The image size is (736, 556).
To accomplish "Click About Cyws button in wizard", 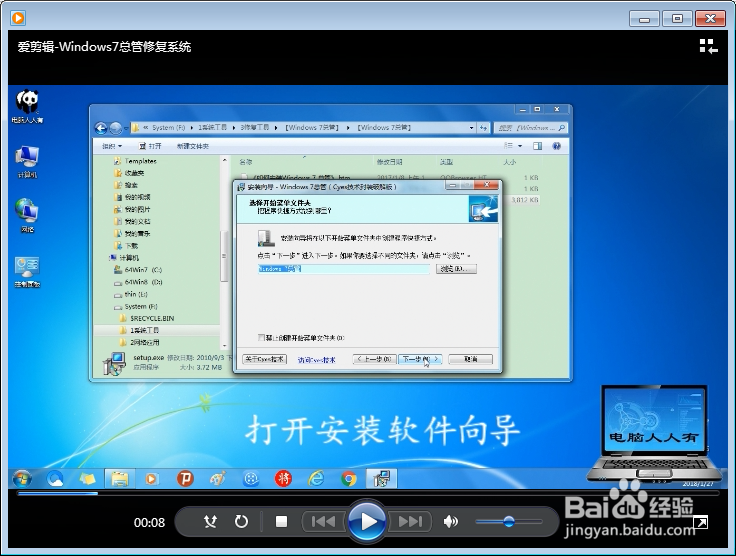I will click(264, 359).
